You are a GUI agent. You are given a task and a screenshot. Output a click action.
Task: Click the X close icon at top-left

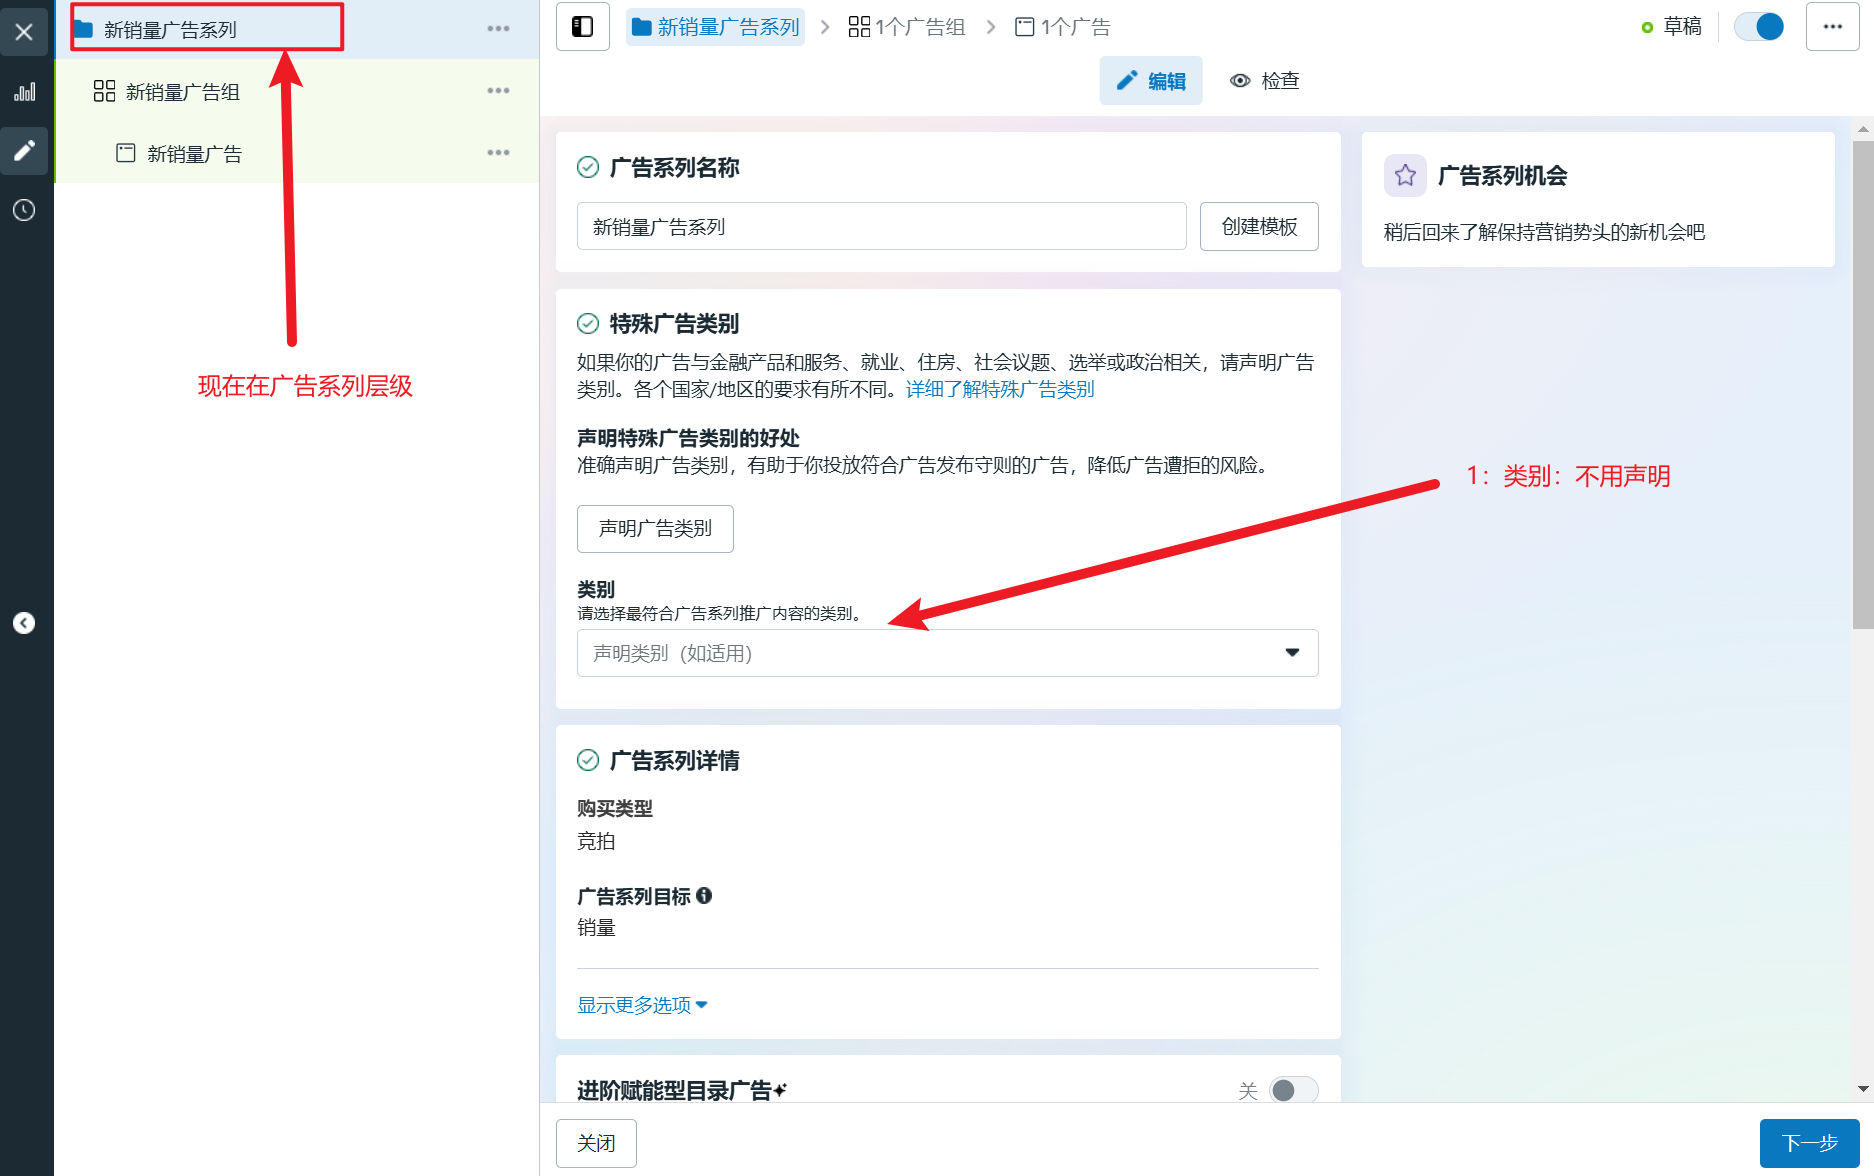(x=24, y=32)
